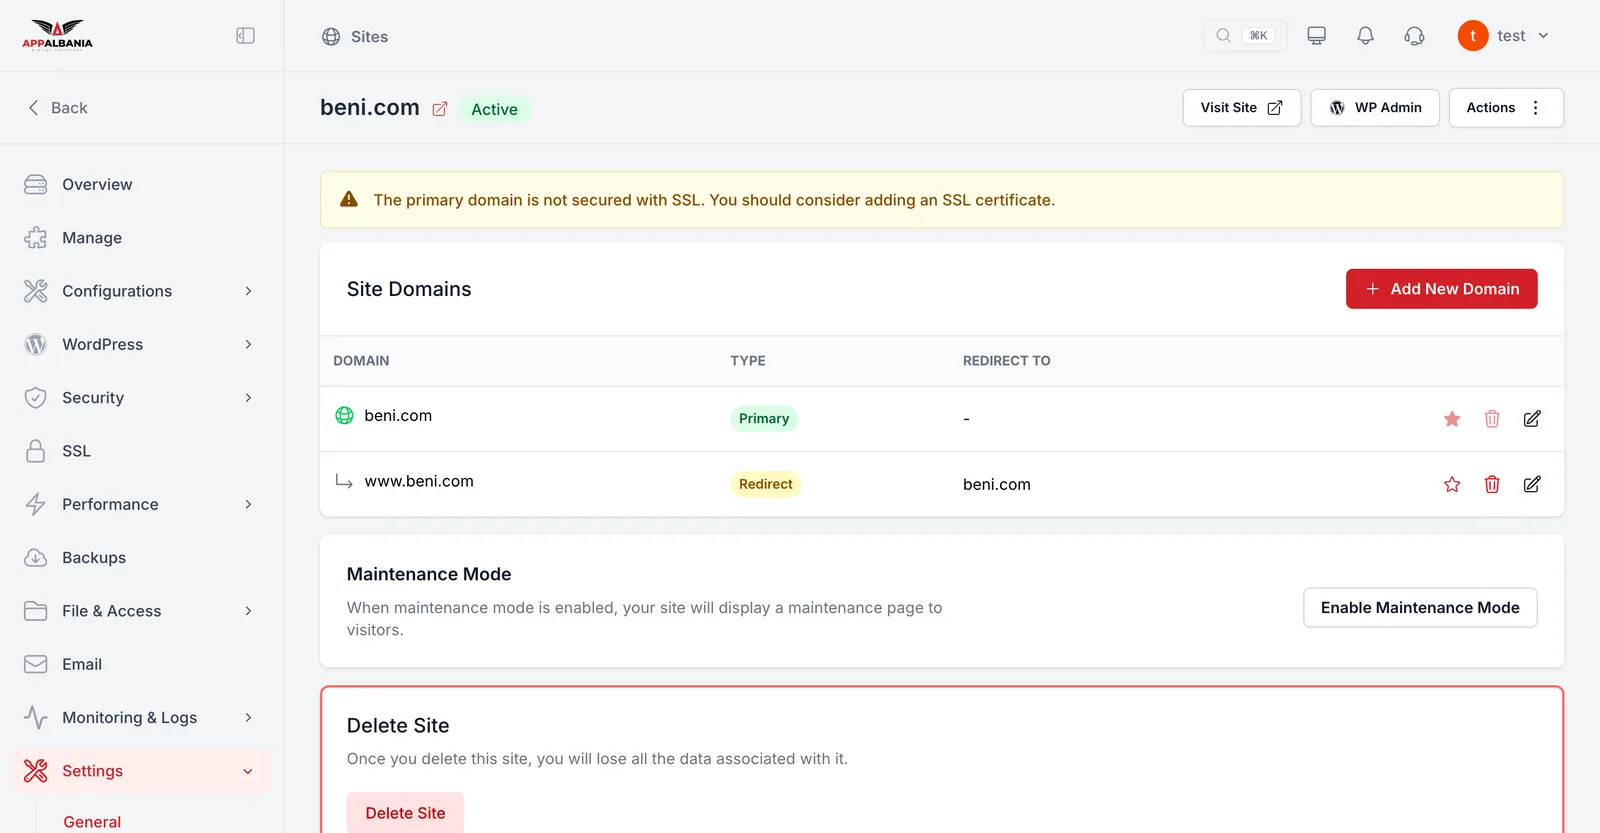Expand the File & Access submenu chevron
This screenshot has width=1600, height=833.
248,611
